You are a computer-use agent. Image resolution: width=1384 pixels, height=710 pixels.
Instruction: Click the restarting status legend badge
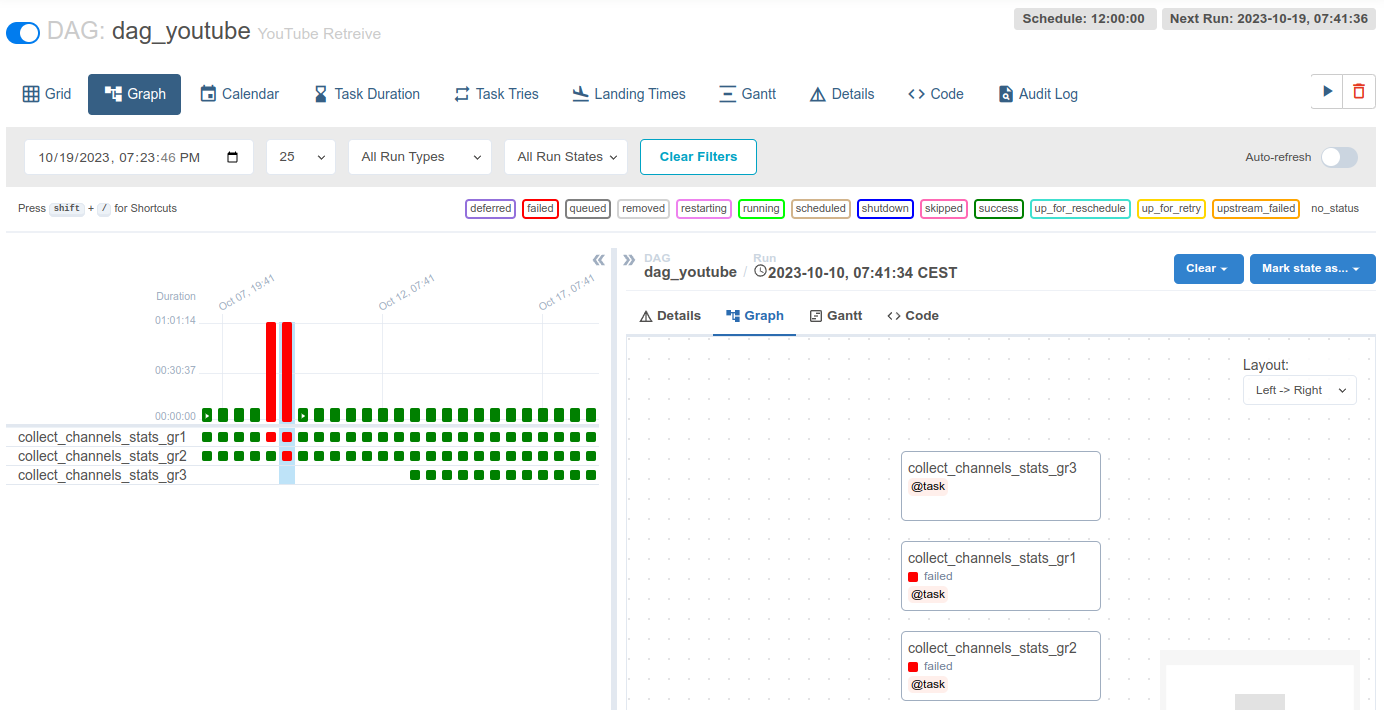coord(704,209)
